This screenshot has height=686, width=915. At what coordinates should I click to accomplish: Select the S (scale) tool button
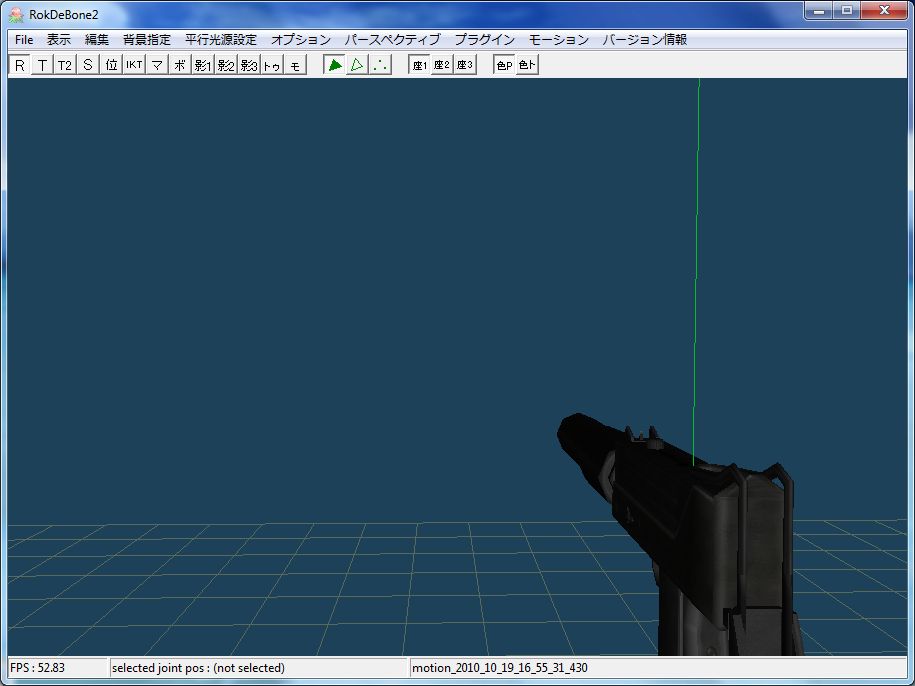tap(88, 65)
